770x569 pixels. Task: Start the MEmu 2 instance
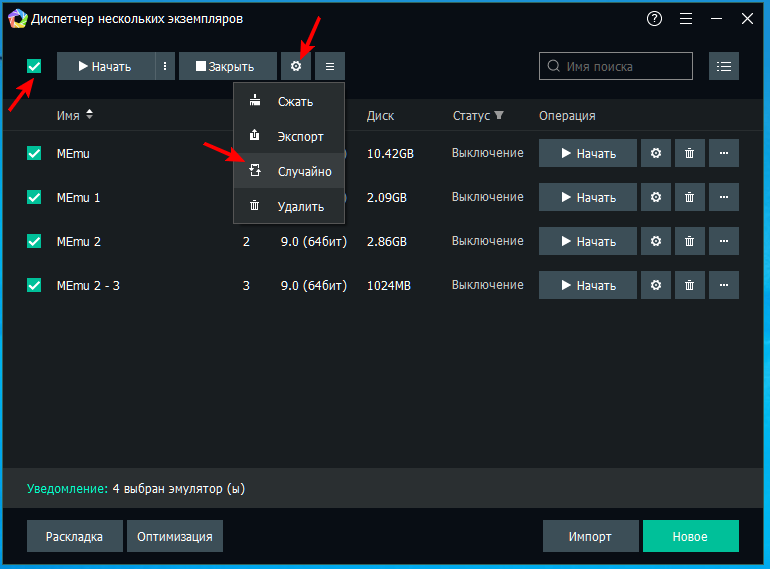point(588,241)
